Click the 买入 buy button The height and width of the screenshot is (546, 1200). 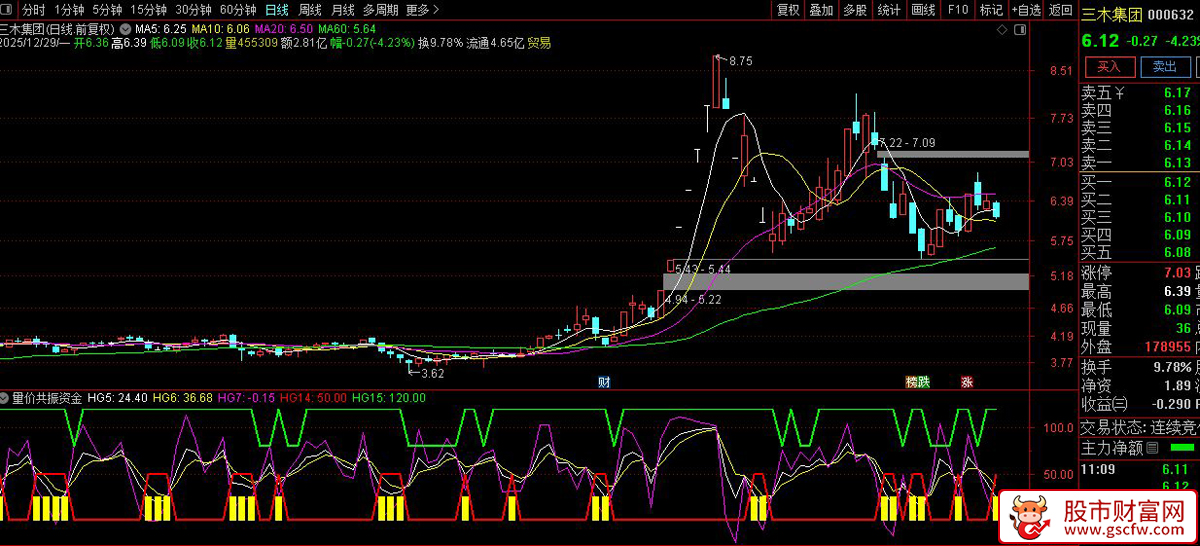(x=1109, y=67)
